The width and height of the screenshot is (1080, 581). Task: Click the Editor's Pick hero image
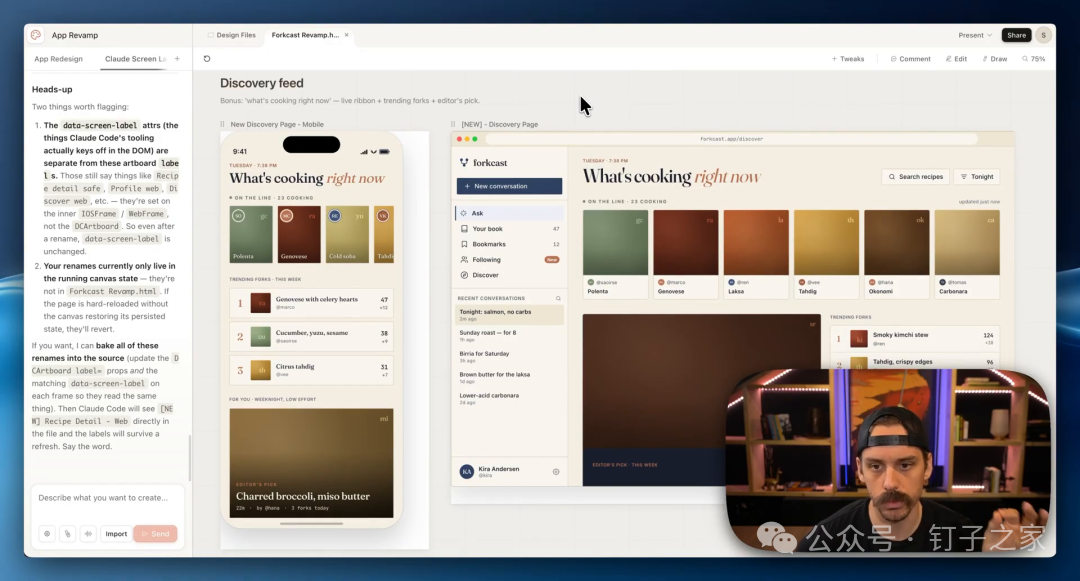(701, 399)
